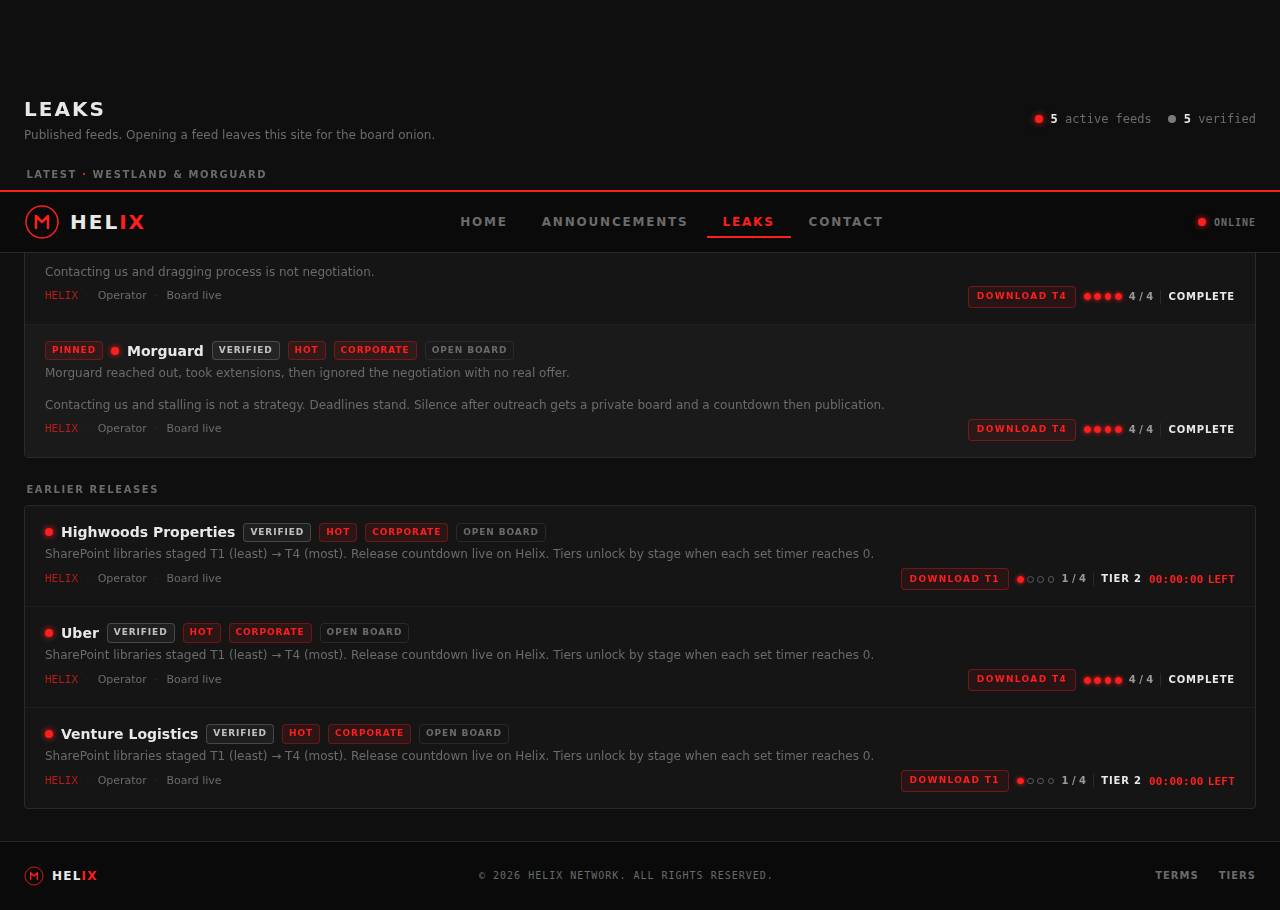Open the ANNOUNCEMENTS nav item
This screenshot has width=1280, height=910.
615,222
